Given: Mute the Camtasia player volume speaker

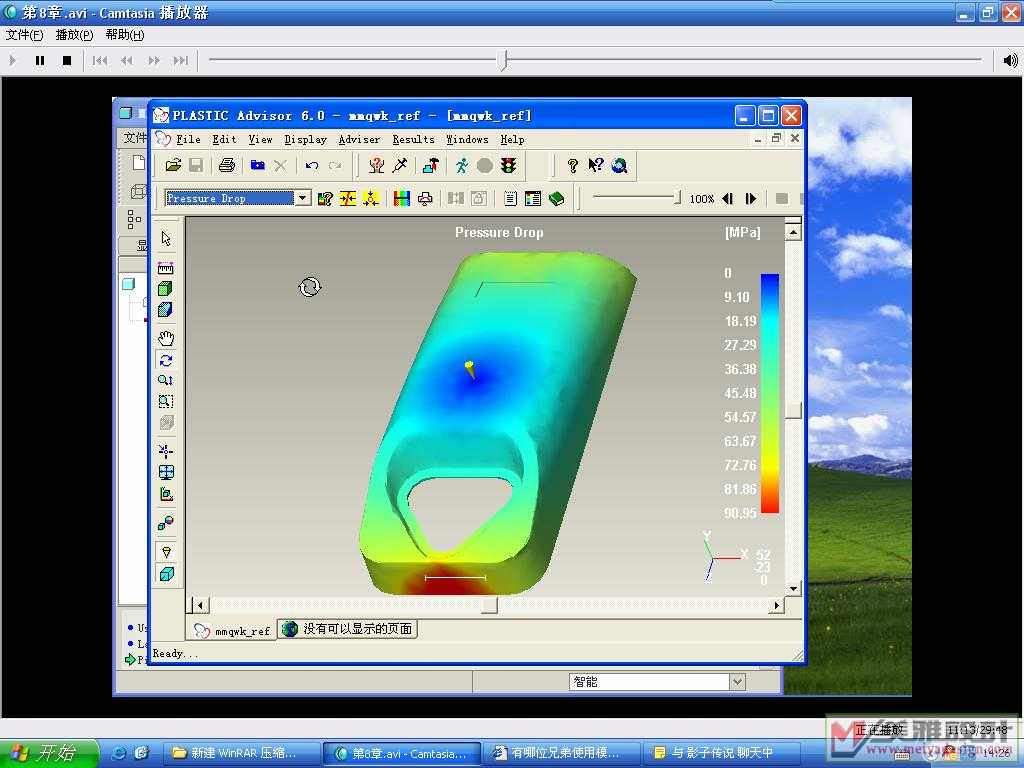Looking at the screenshot, I should click(x=1010, y=61).
